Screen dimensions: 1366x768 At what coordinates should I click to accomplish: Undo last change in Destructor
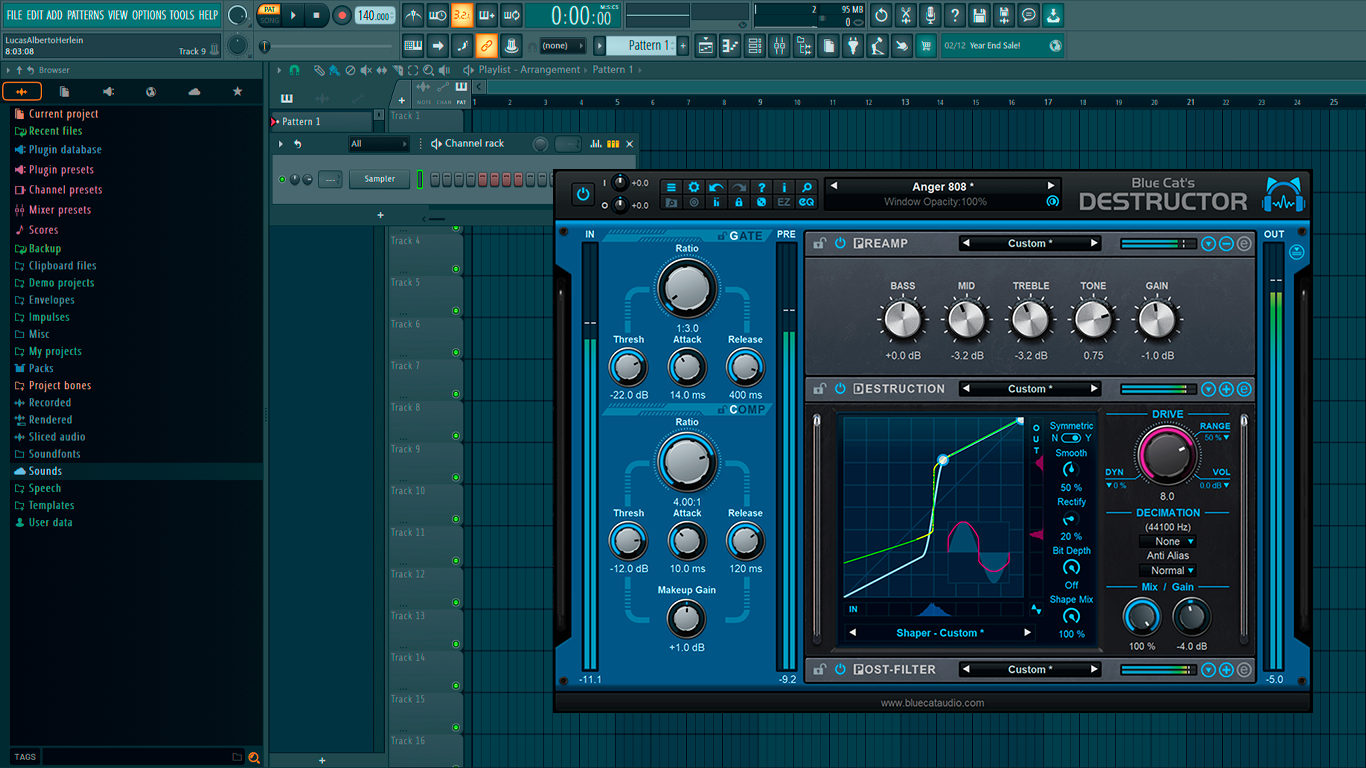coord(716,187)
